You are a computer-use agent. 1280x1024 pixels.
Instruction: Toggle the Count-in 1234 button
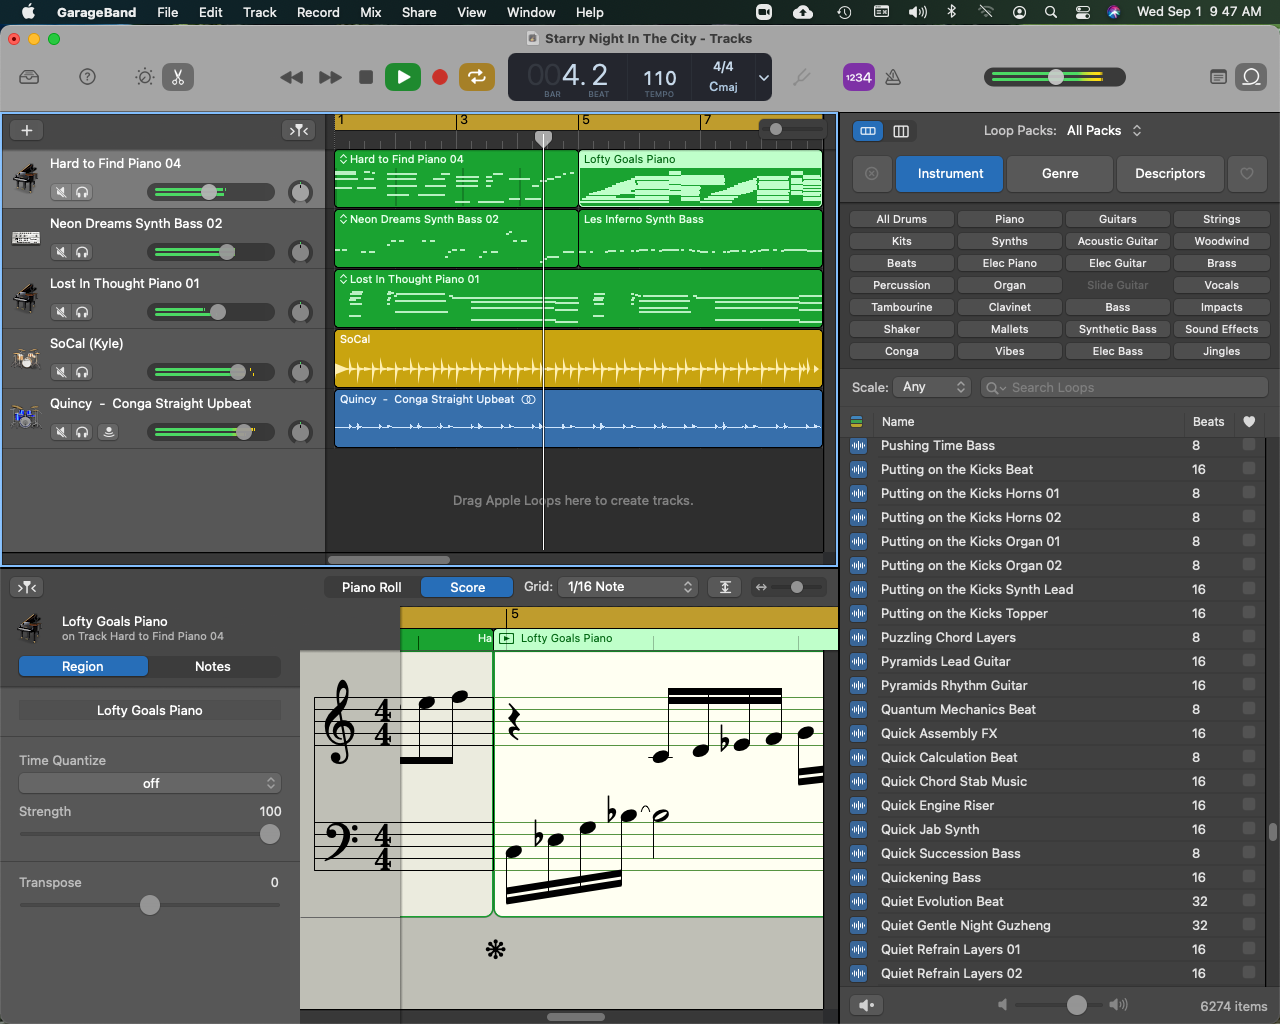click(x=858, y=77)
